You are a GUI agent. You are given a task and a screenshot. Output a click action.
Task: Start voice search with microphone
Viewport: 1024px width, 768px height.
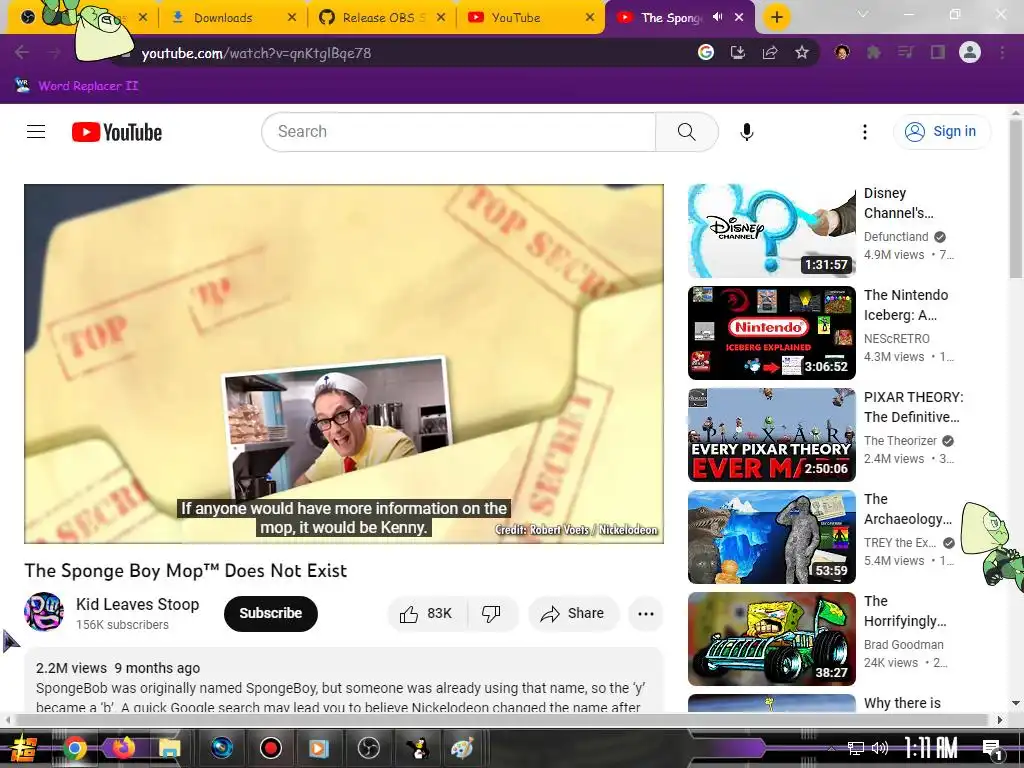pyautogui.click(x=746, y=132)
